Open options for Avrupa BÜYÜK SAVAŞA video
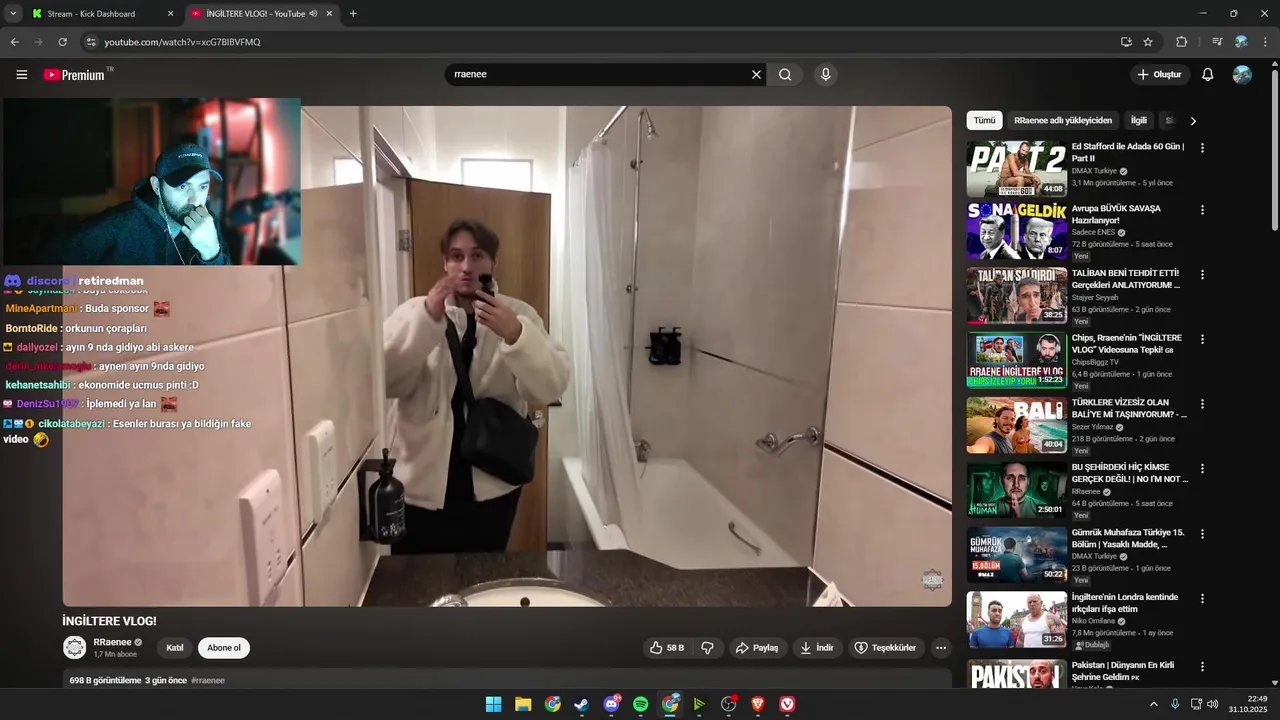The width and height of the screenshot is (1280, 720). [x=1202, y=210]
